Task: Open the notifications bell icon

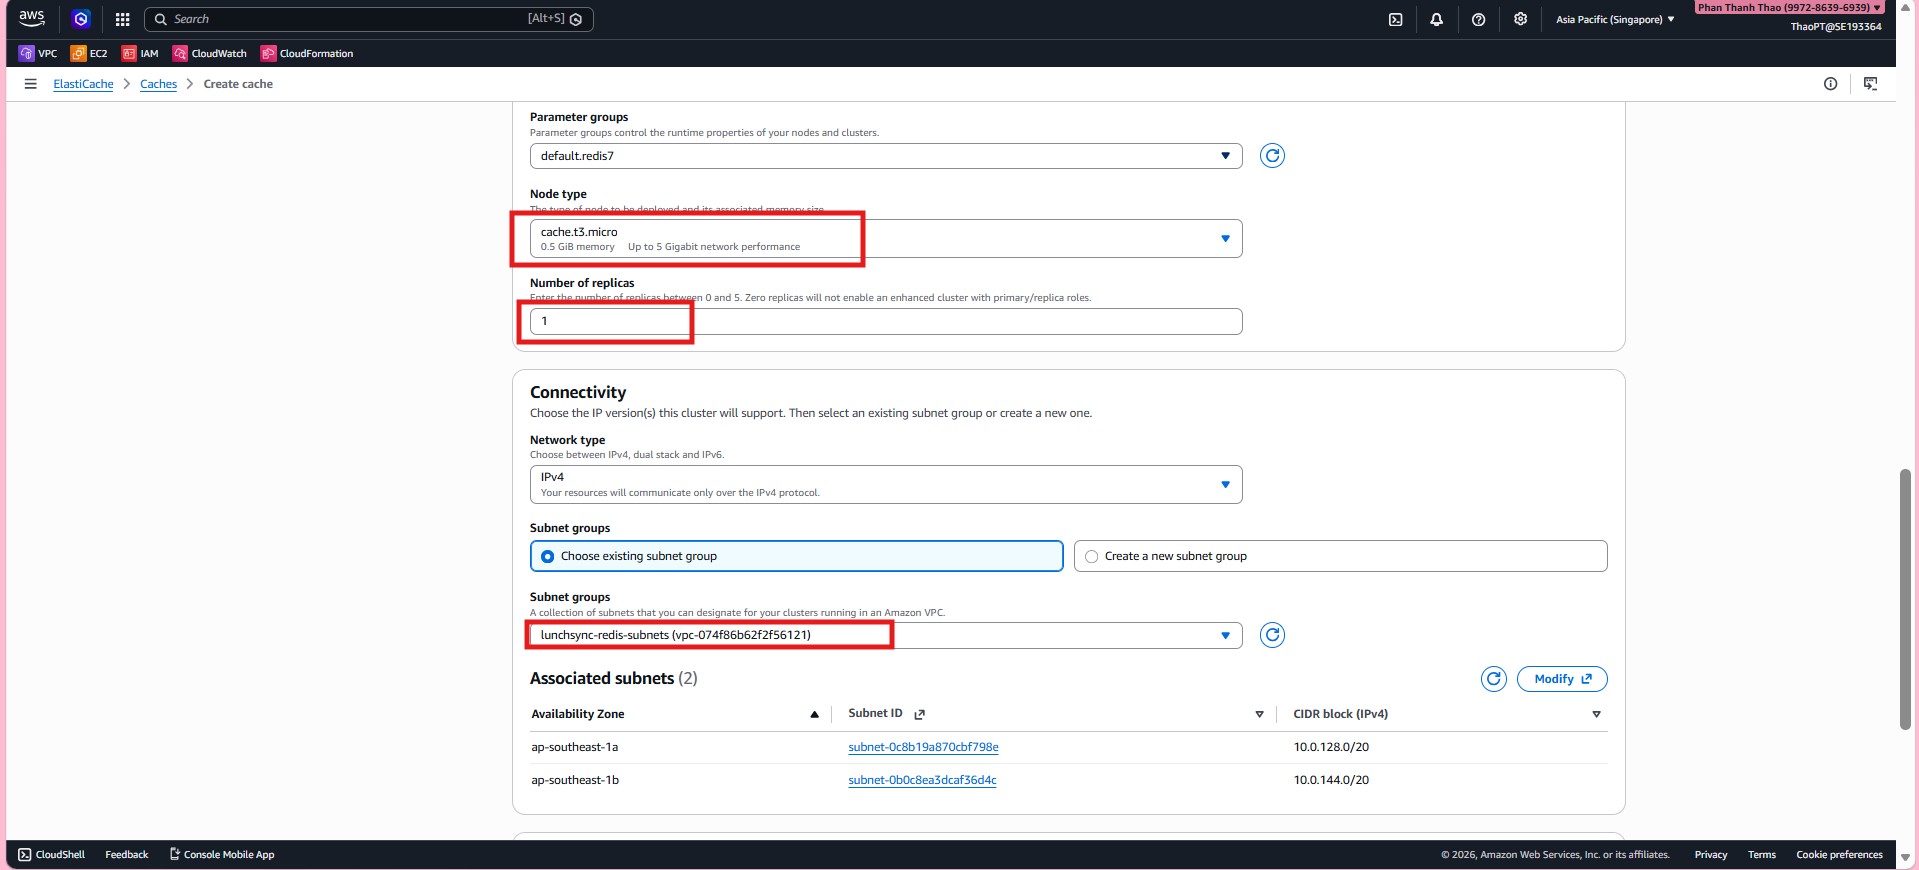Action: 1436,19
